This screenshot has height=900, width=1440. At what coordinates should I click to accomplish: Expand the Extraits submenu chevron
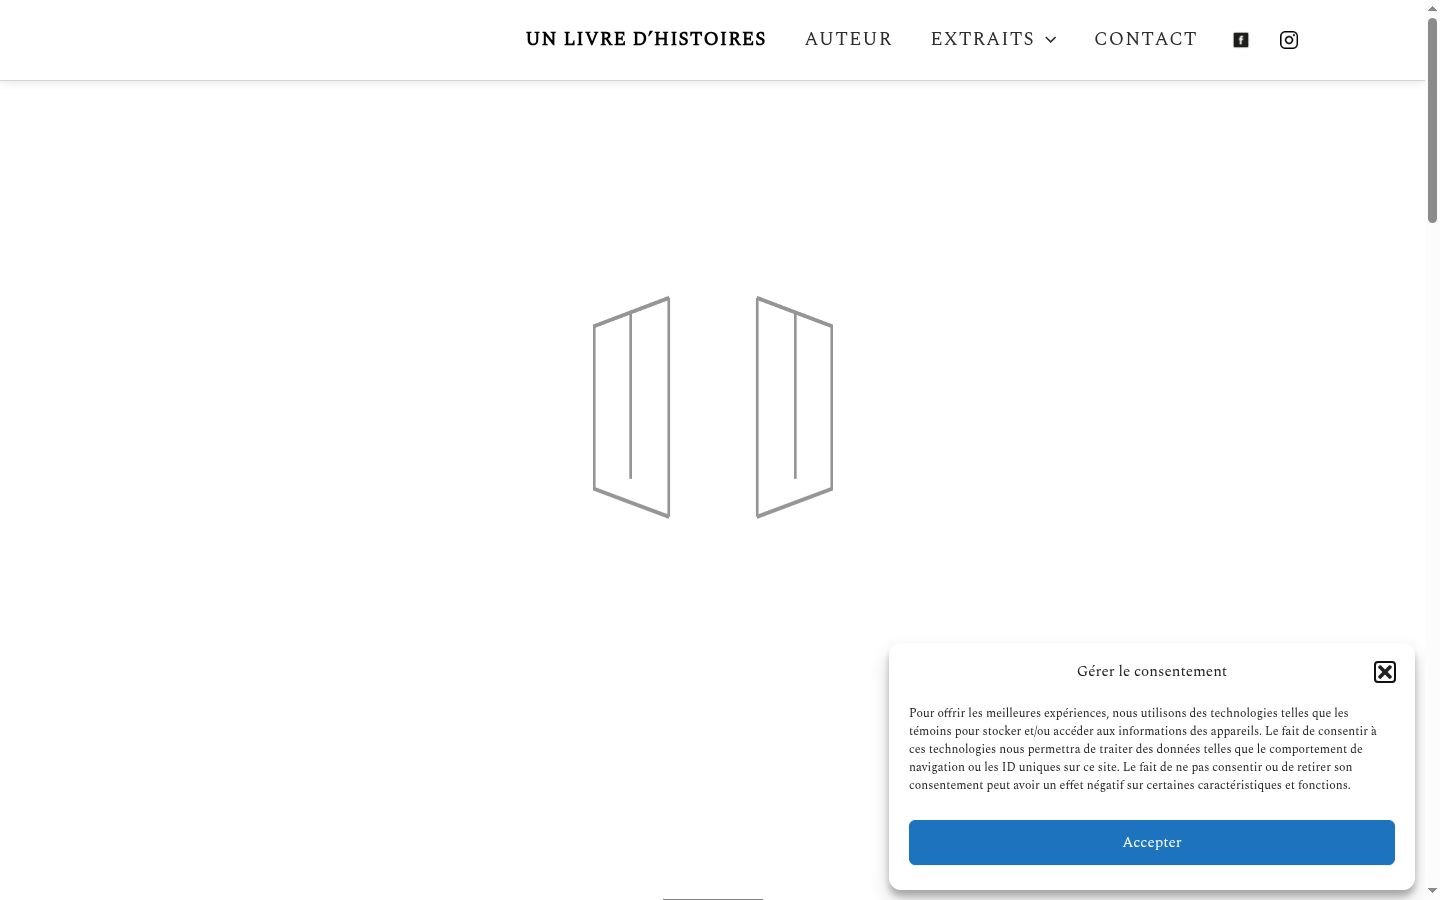coord(1051,40)
